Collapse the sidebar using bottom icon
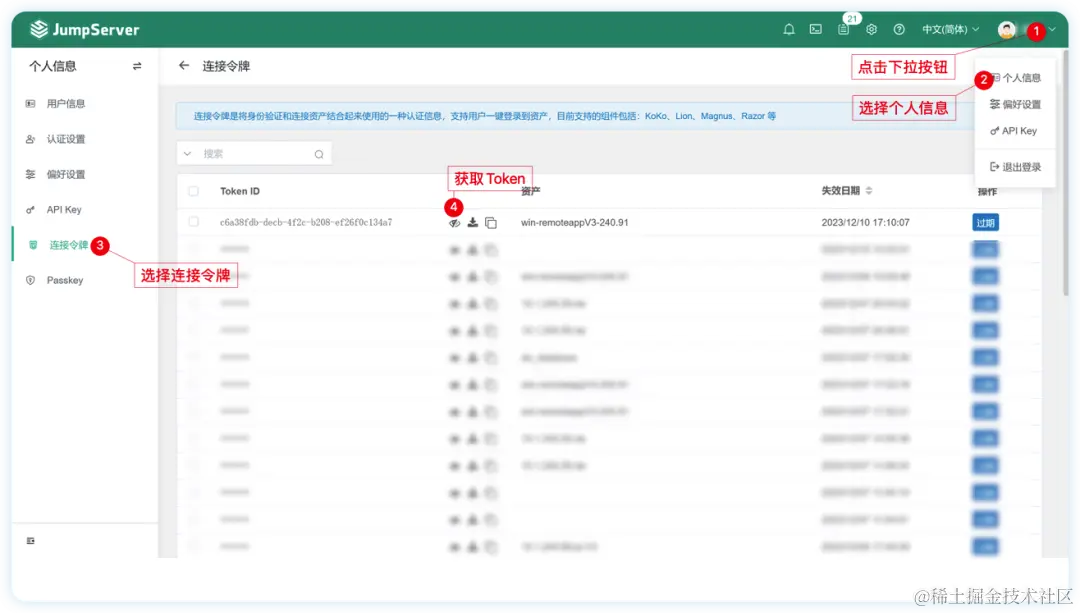Screen dimensions: 1080x613 [30, 541]
